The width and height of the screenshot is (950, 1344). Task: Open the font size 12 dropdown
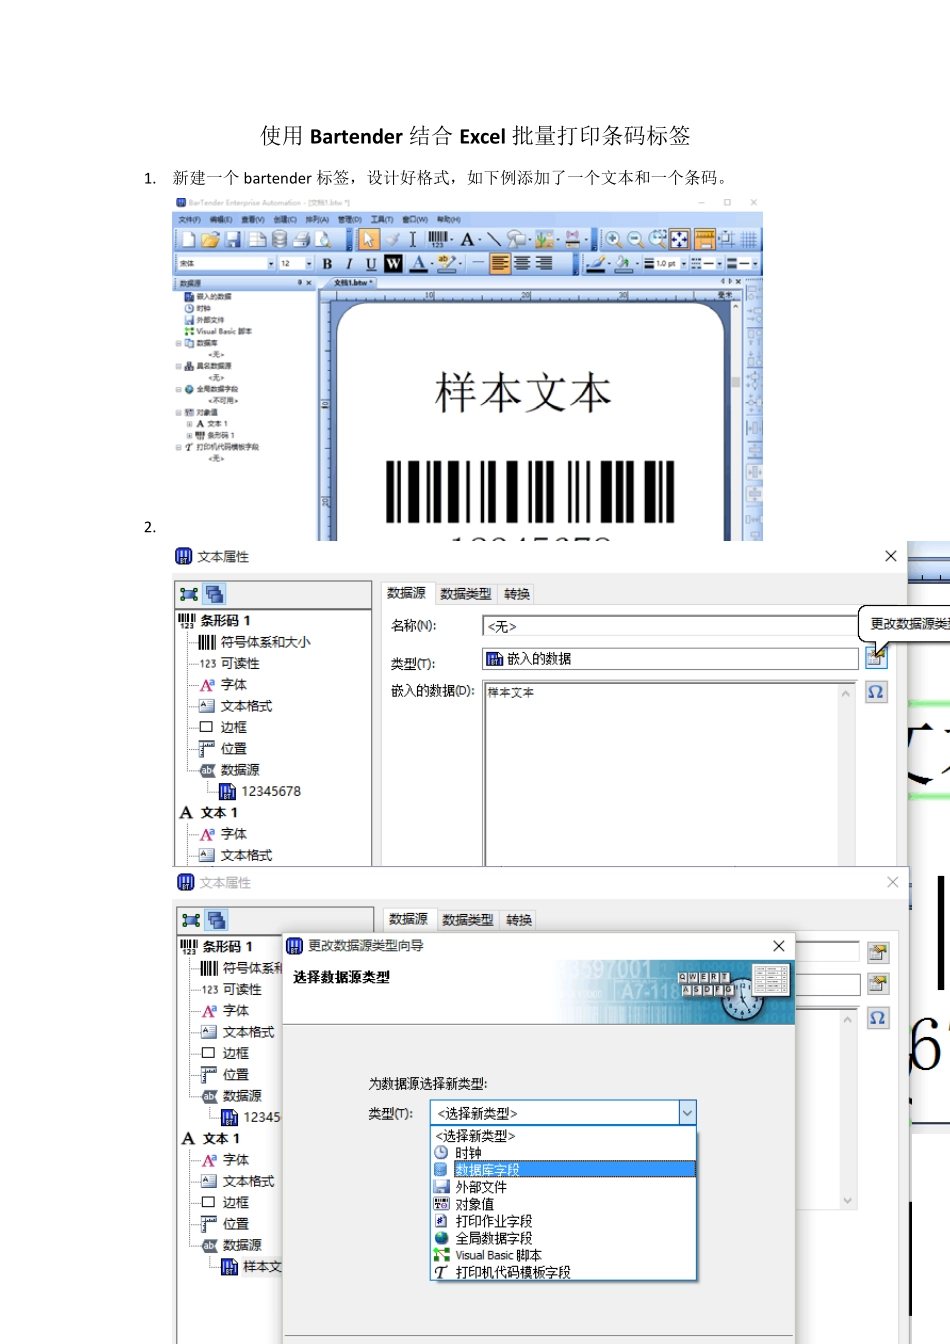[310, 263]
